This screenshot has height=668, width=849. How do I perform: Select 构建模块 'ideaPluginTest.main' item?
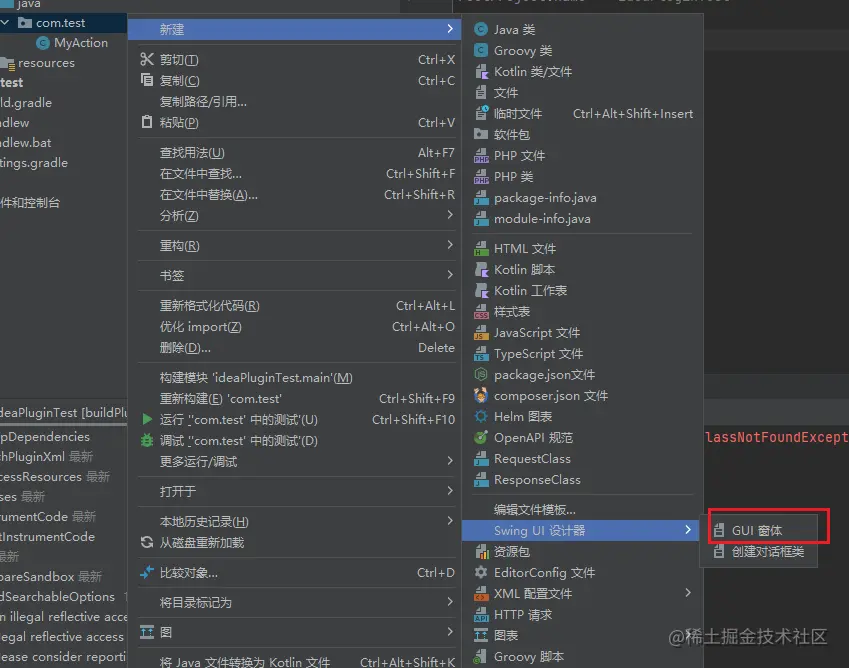pyautogui.click(x=296, y=378)
